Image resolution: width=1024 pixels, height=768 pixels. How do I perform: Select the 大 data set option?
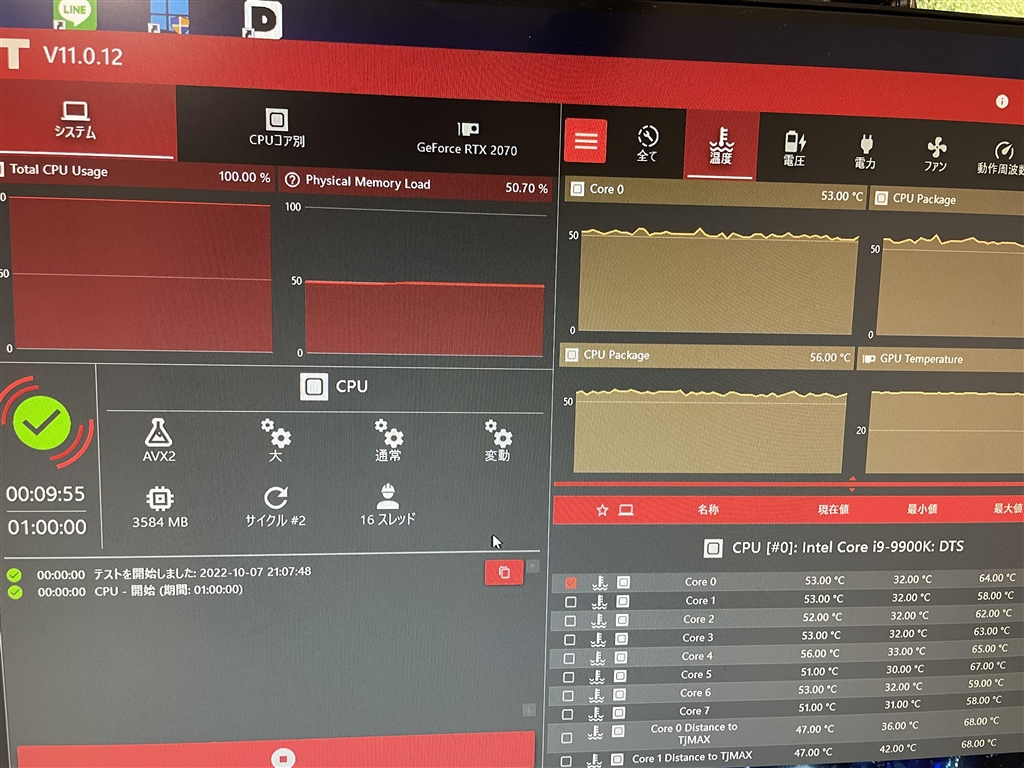(276, 441)
